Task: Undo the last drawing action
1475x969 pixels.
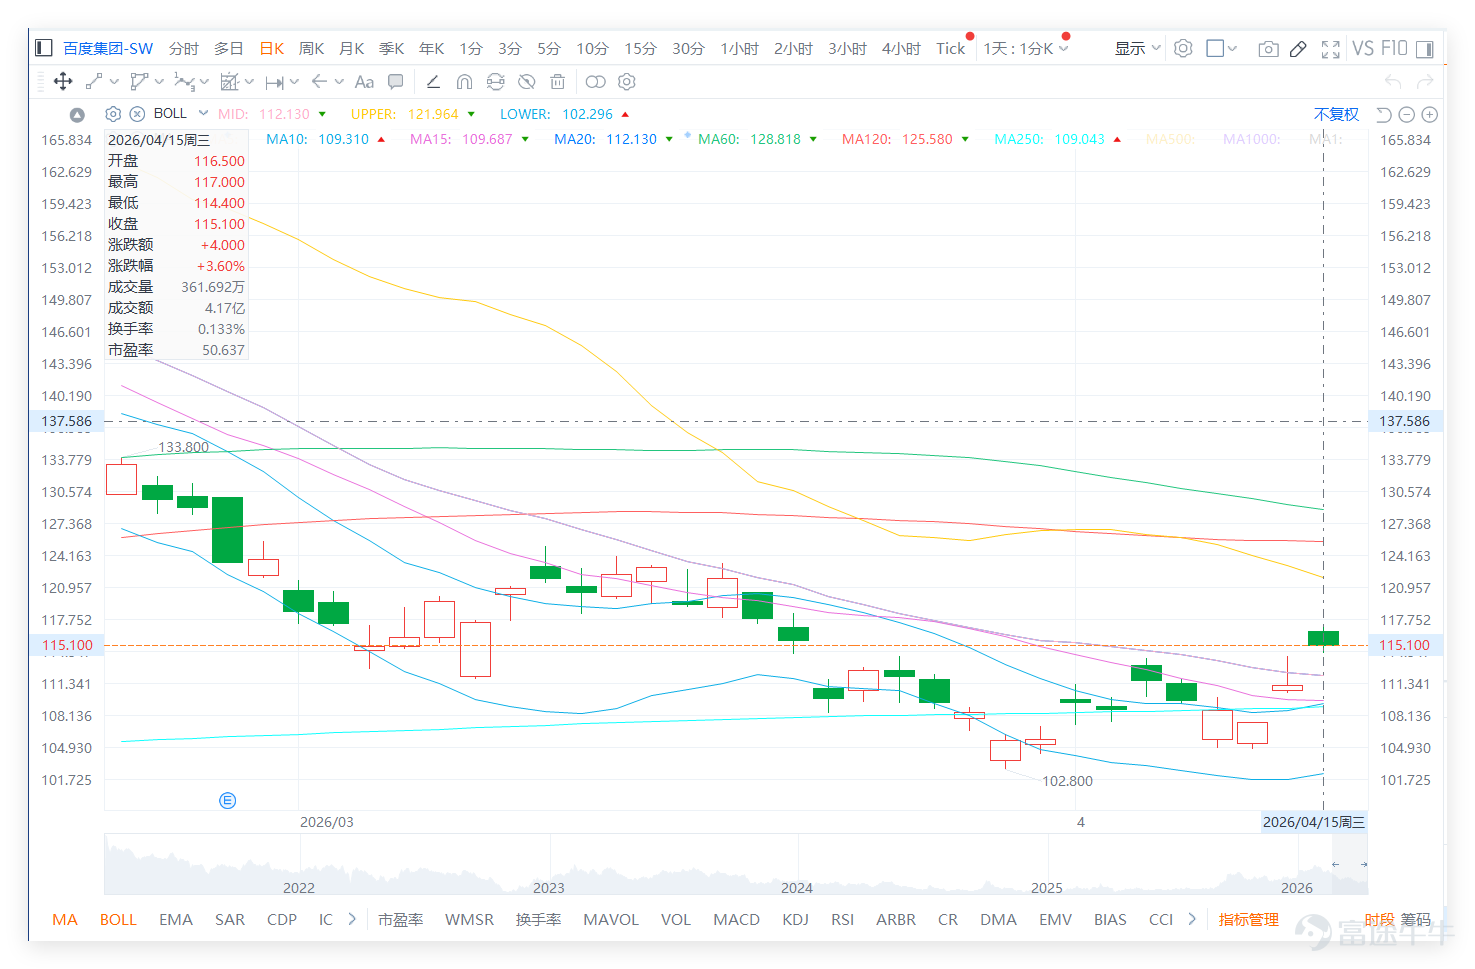Action: (x=1393, y=82)
